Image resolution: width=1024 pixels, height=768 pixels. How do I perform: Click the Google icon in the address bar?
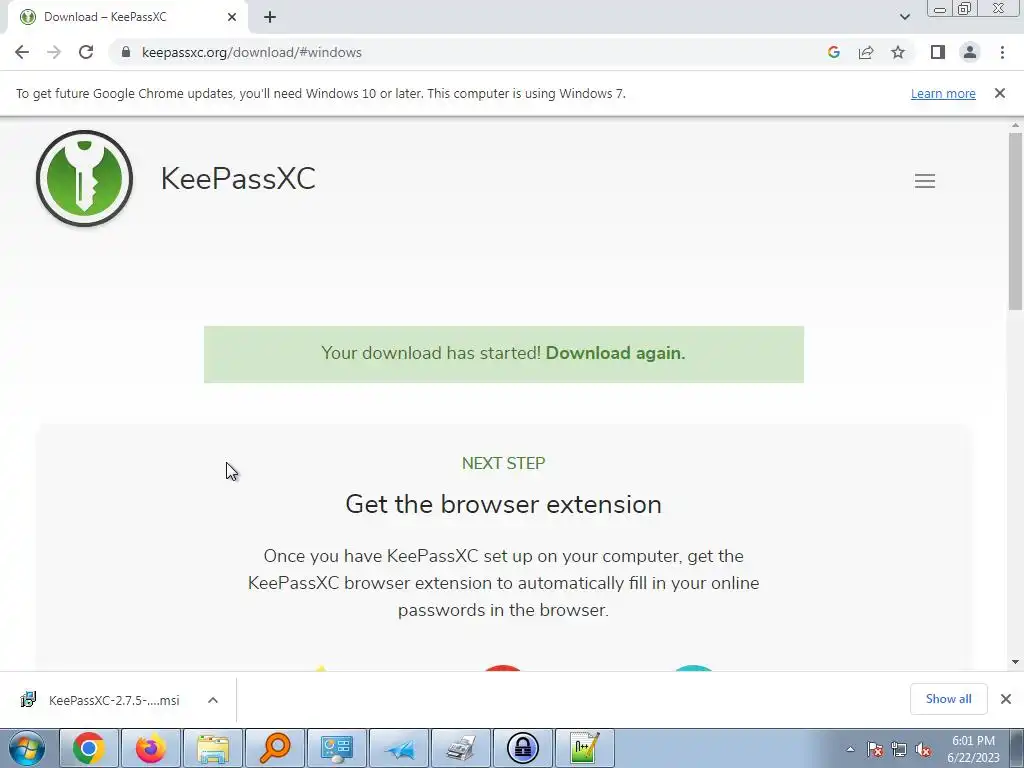coord(833,52)
